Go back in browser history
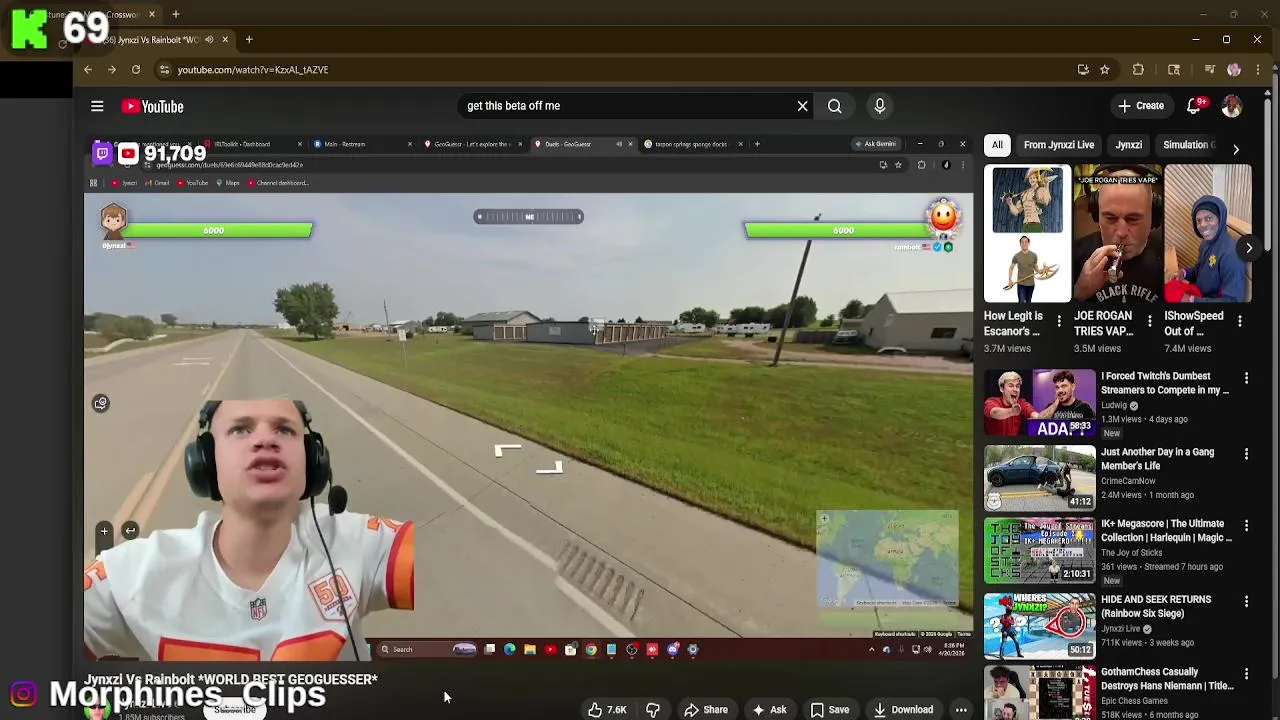This screenshot has width=1280, height=720. tap(88, 70)
